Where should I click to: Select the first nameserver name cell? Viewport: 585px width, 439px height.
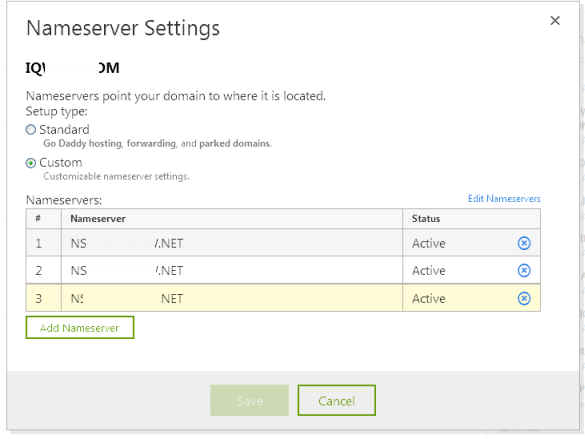click(232, 243)
